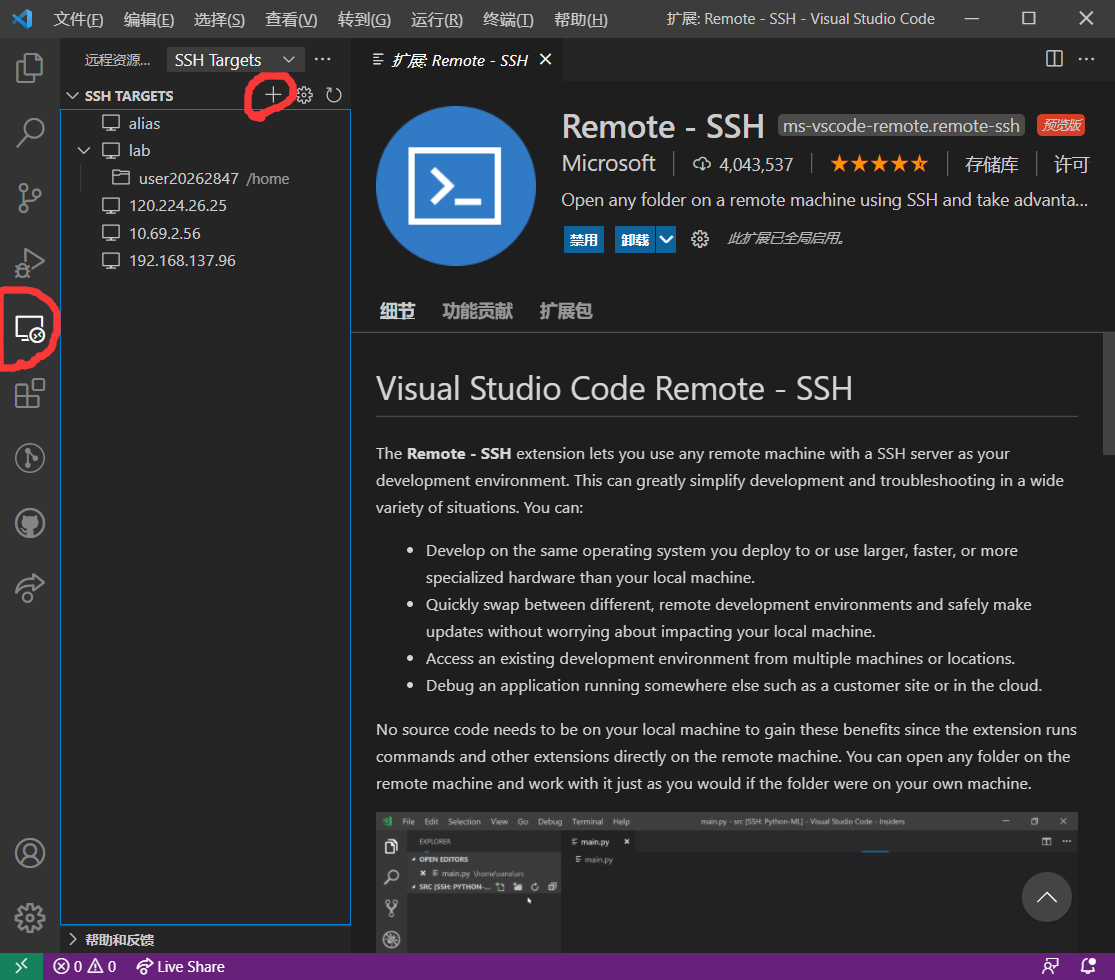This screenshot has width=1115, height=980.
Task: Open the 选择(S) menu
Action: [x=219, y=19]
